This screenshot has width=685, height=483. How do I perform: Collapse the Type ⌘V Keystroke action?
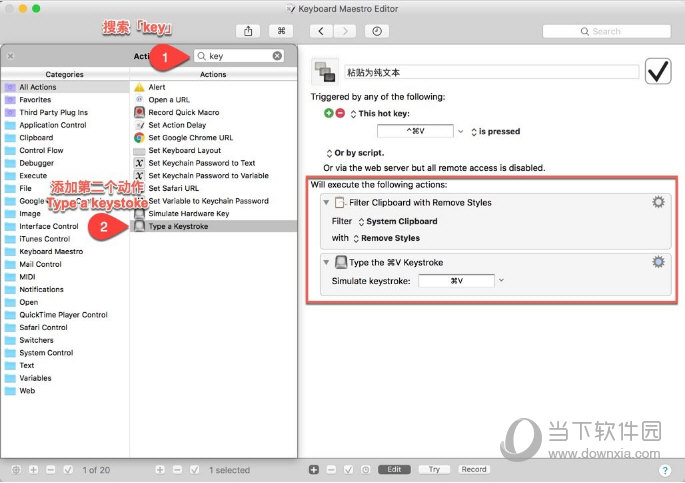[x=326, y=262]
